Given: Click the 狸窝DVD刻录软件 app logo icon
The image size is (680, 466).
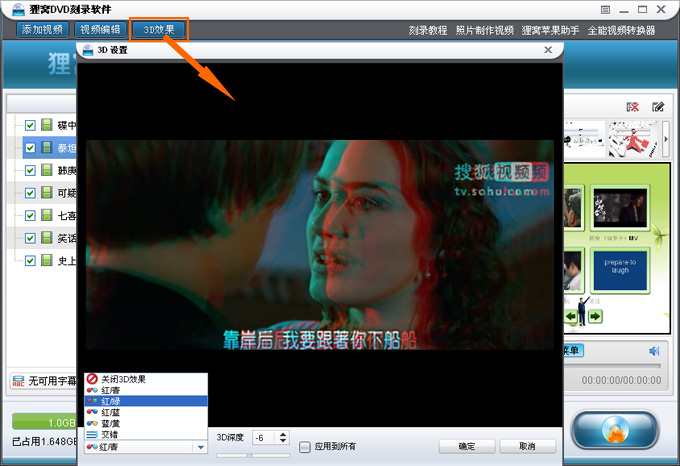Looking at the screenshot, I should 18,9.
